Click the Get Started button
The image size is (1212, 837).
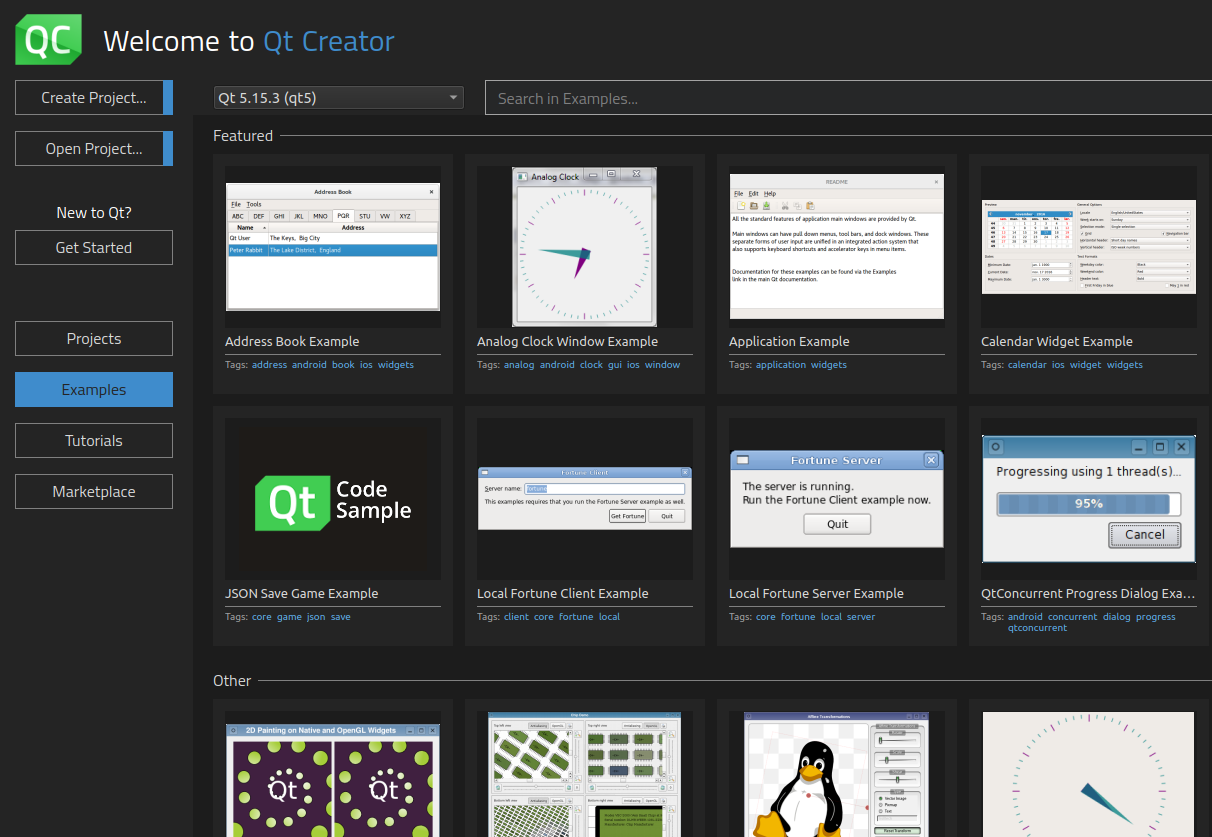point(94,248)
